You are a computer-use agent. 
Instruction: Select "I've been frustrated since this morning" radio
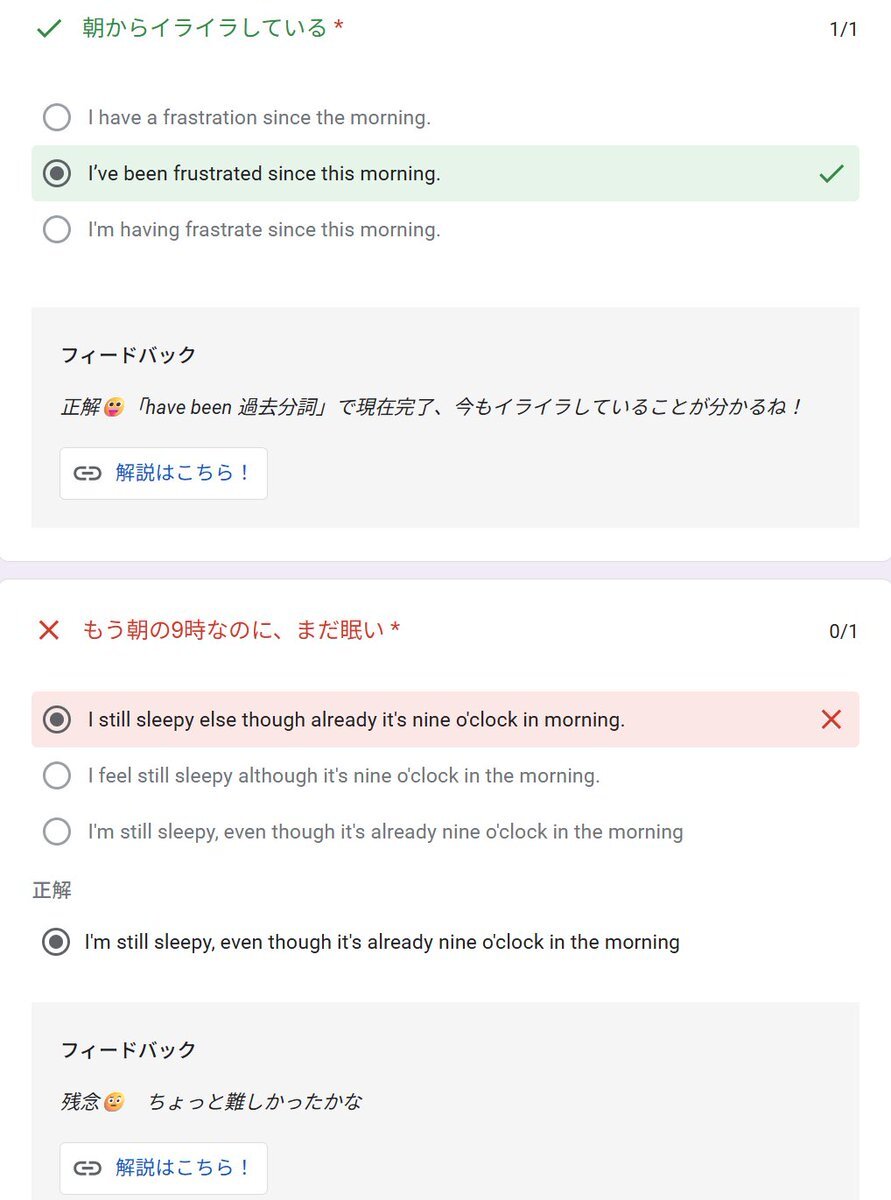coord(57,174)
